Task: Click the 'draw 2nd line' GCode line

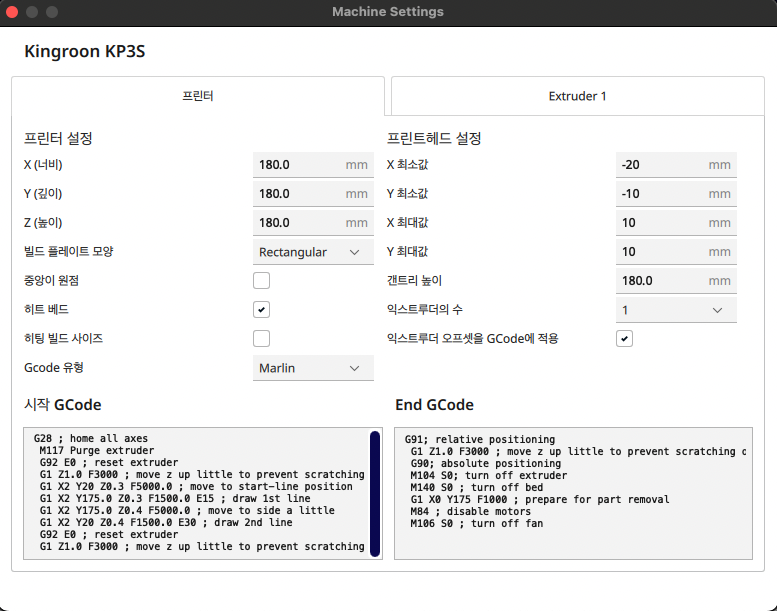Action: 166,522
